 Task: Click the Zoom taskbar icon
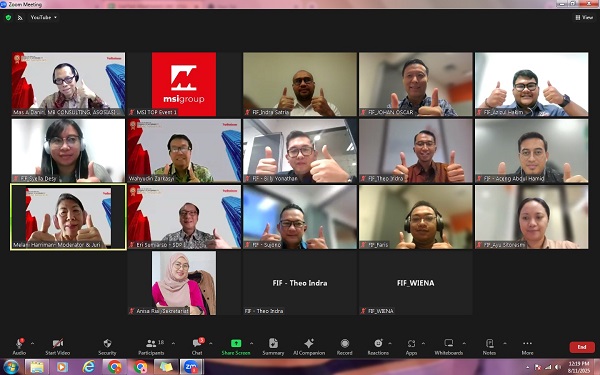point(191,367)
